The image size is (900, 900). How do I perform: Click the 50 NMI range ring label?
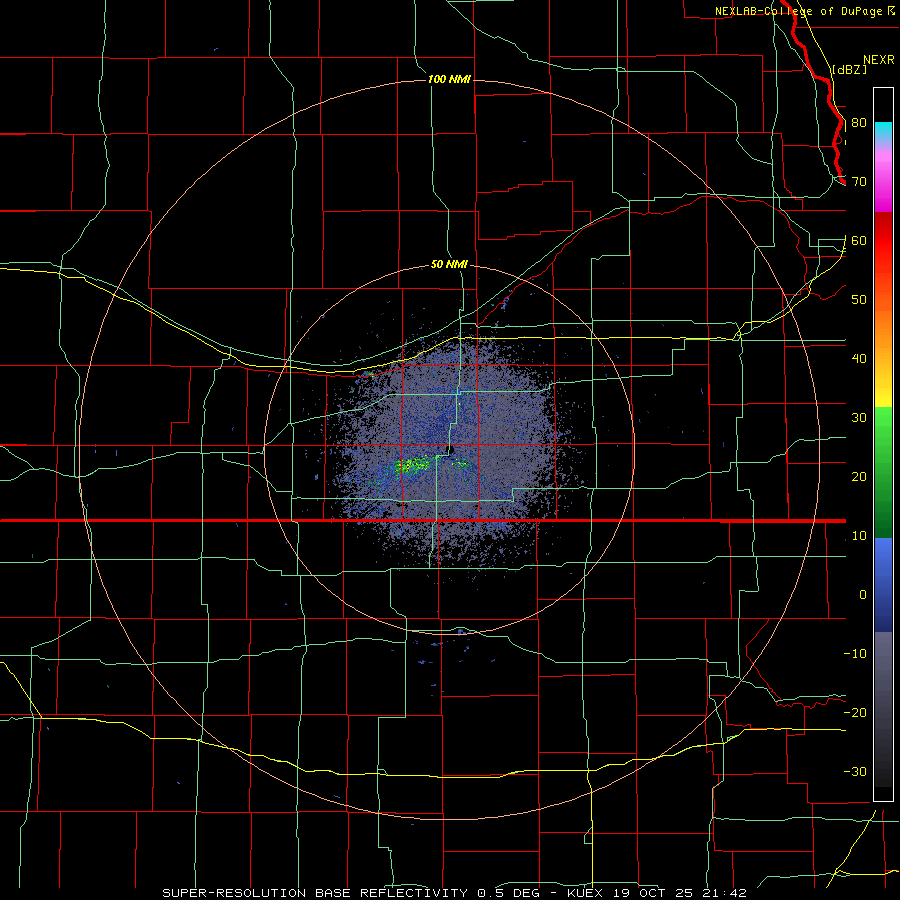coord(449,265)
